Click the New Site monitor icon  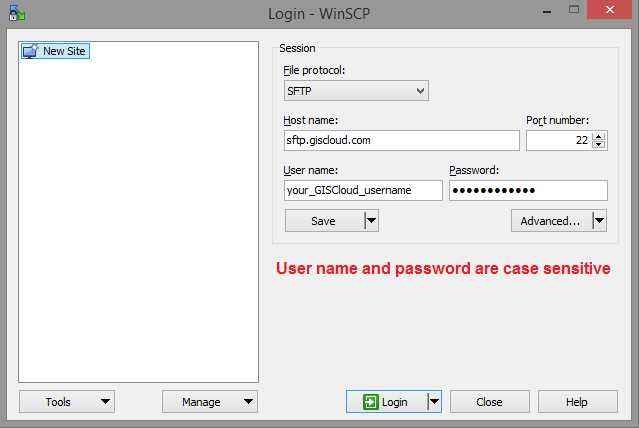[x=30, y=51]
